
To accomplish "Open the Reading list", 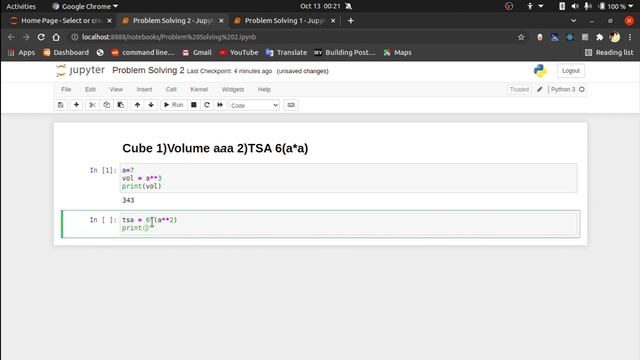I will click(x=609, y=52).
